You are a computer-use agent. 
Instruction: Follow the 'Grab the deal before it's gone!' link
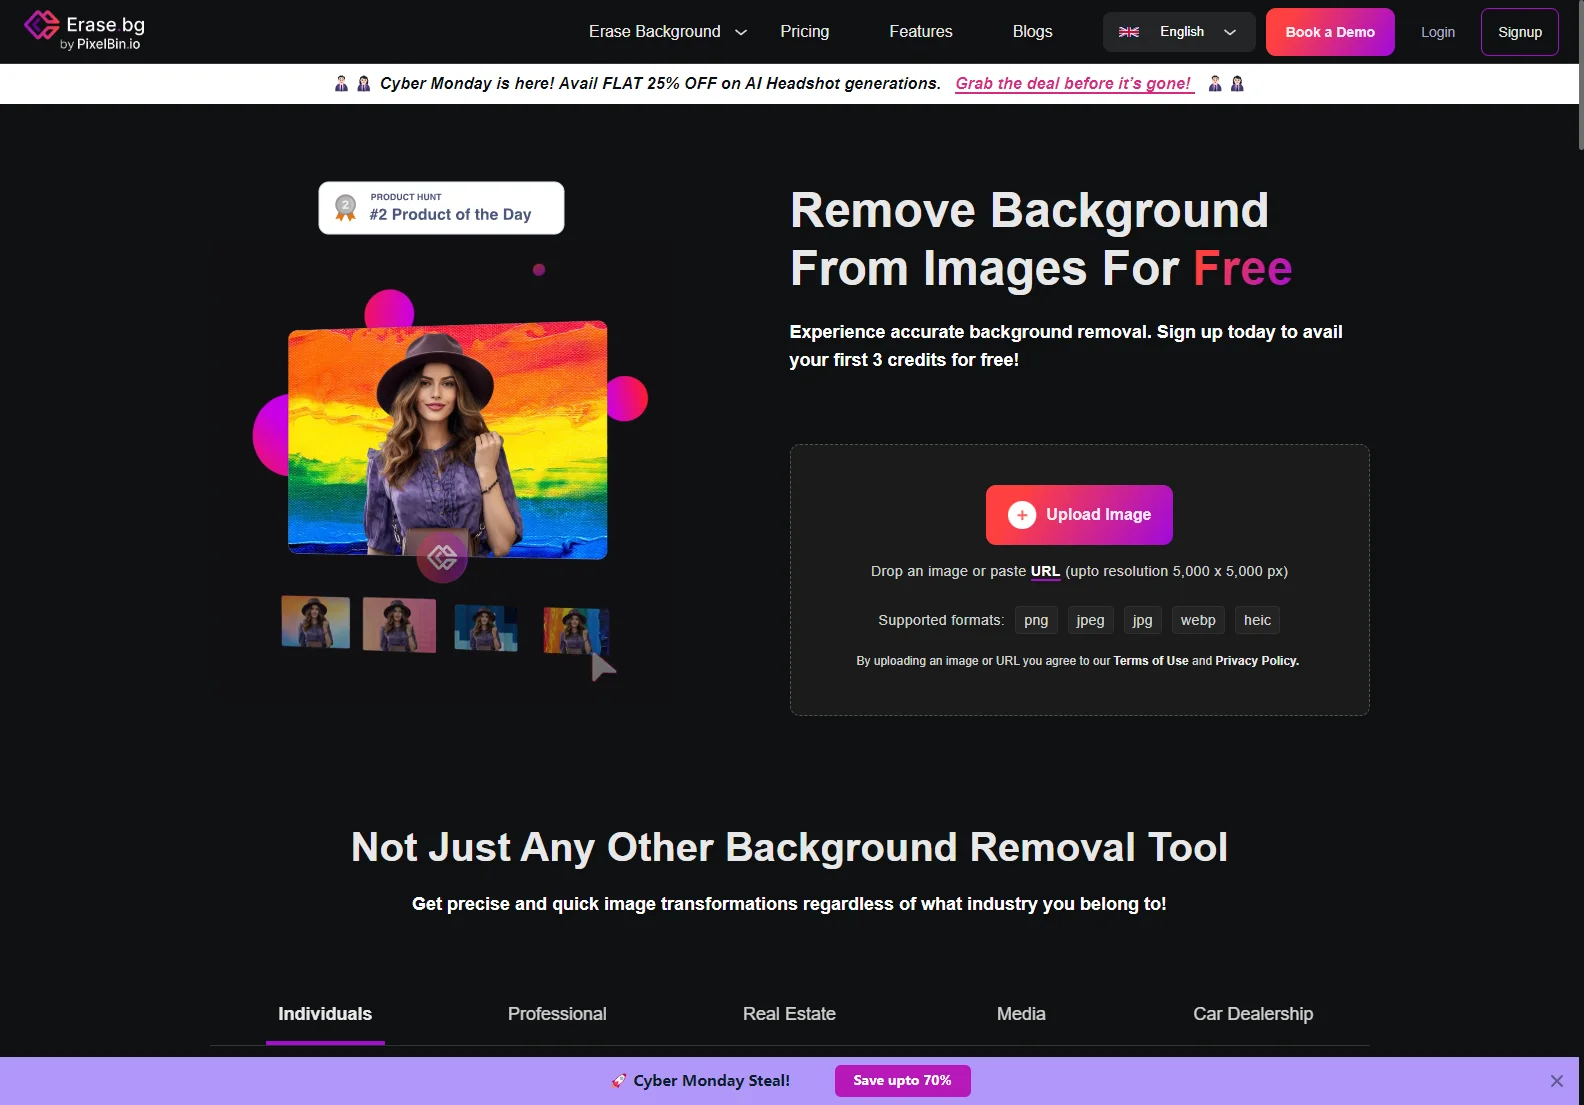[x=1074, y=84]
